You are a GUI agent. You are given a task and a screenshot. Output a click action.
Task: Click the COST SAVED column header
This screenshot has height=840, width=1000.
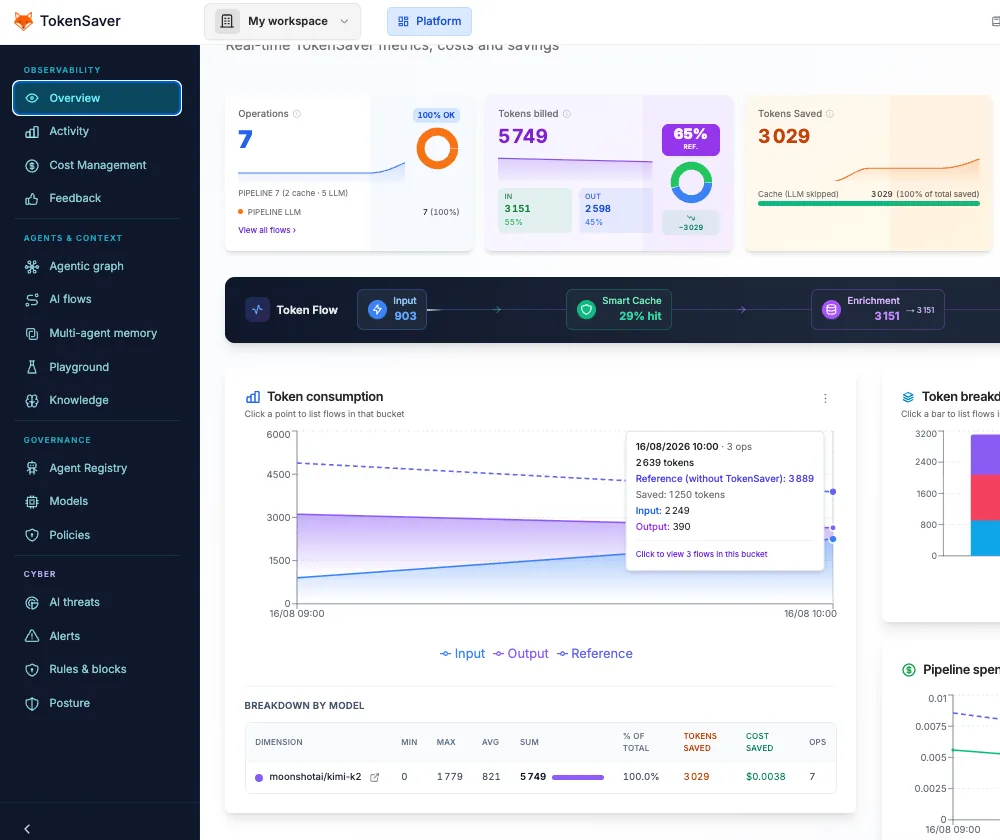click(x=759, y=742)
